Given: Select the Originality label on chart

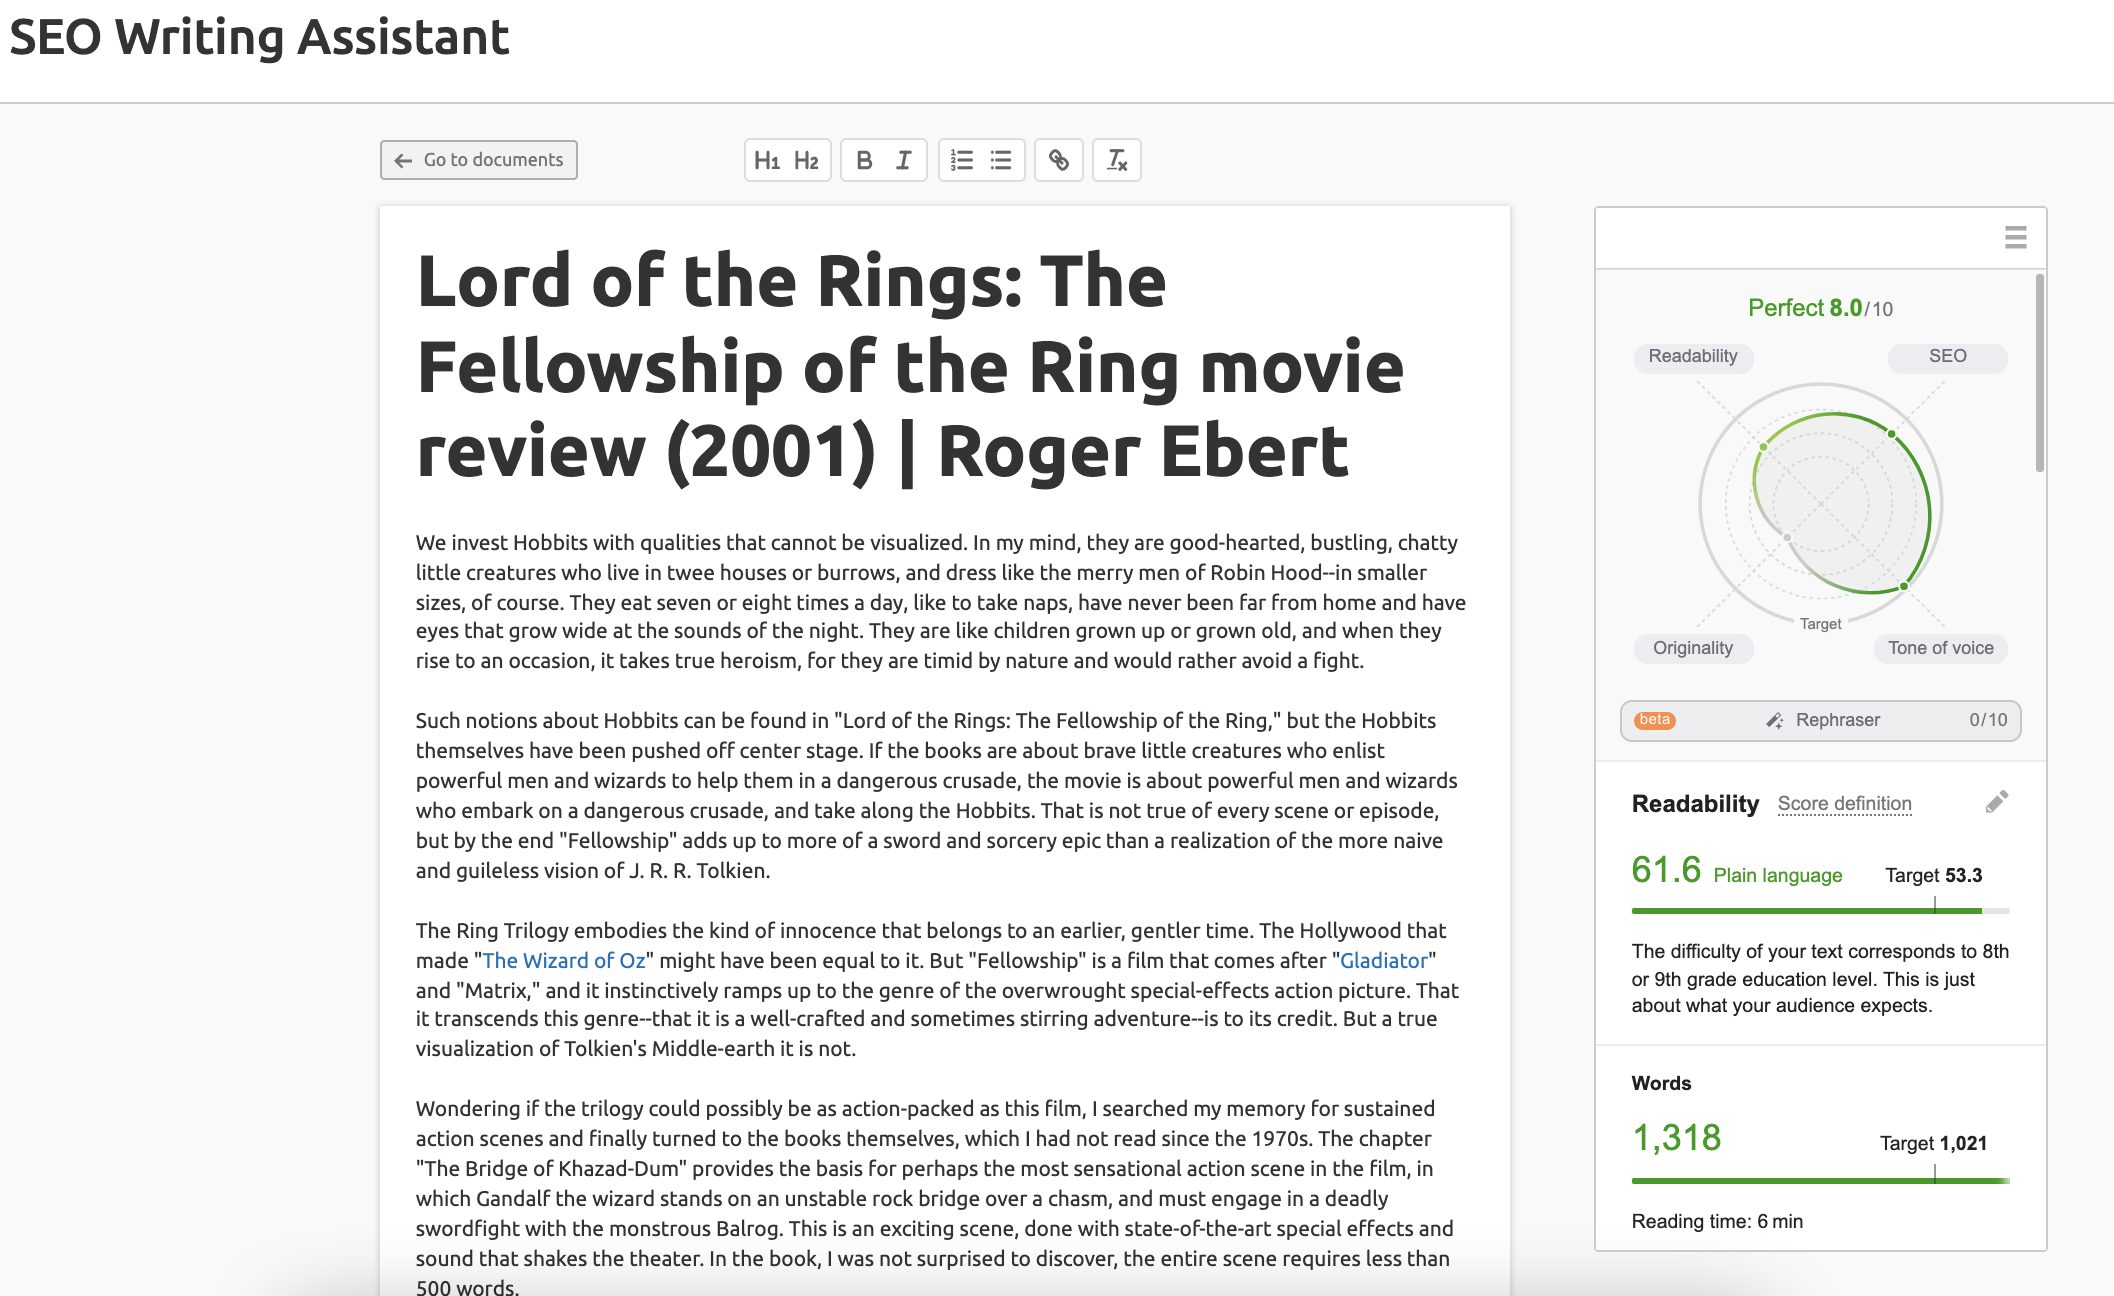Looking at the screenshot, I should [1693, 648].
